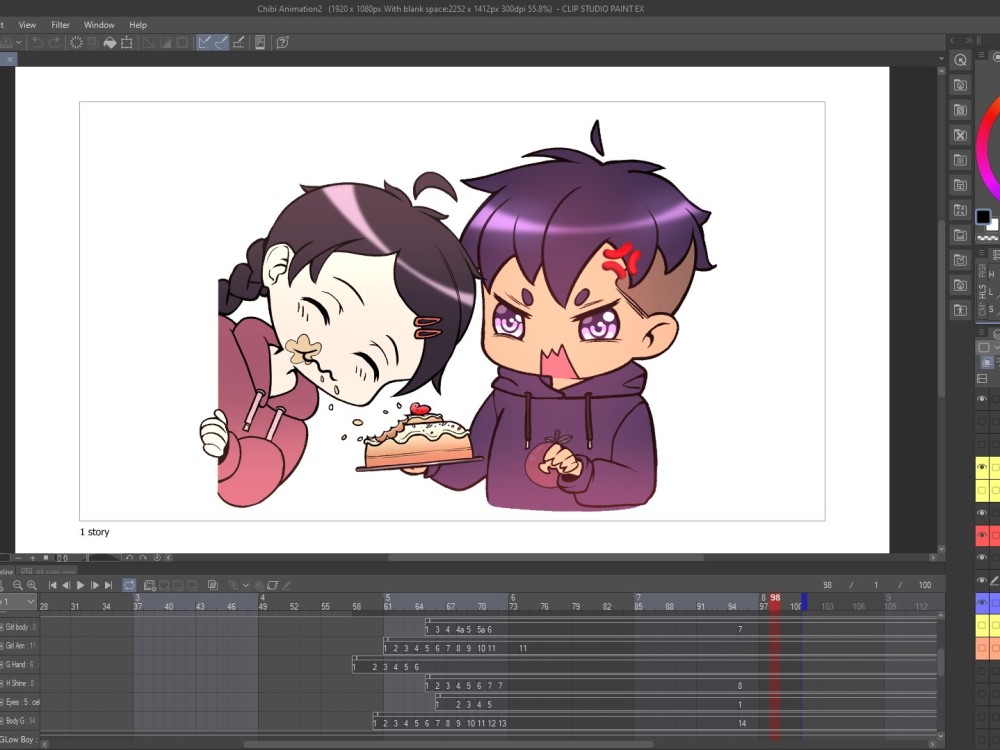Screen dimensions: 1000x750
Task: Click the 1 story label under canvas
Action: (x=94, y=532)
